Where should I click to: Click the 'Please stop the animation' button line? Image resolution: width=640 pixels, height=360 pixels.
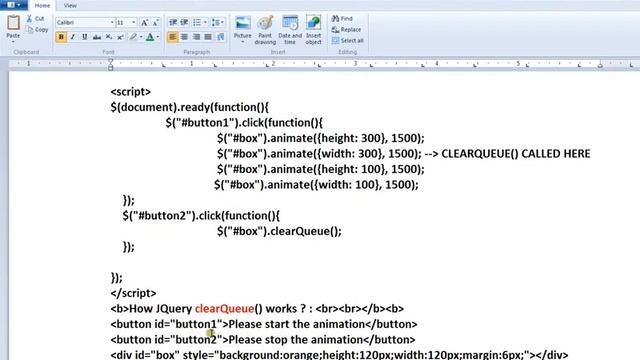coord(263,340)
